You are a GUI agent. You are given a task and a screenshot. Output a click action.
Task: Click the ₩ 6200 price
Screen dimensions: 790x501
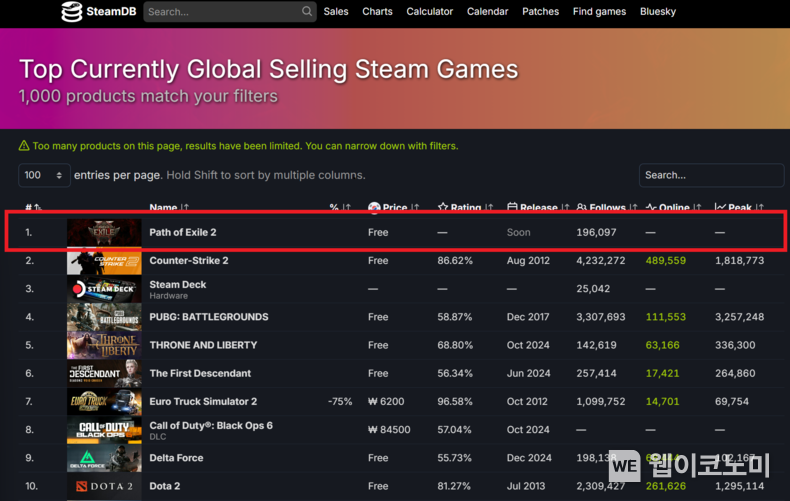pyautogui.click(x=386, y=402)
